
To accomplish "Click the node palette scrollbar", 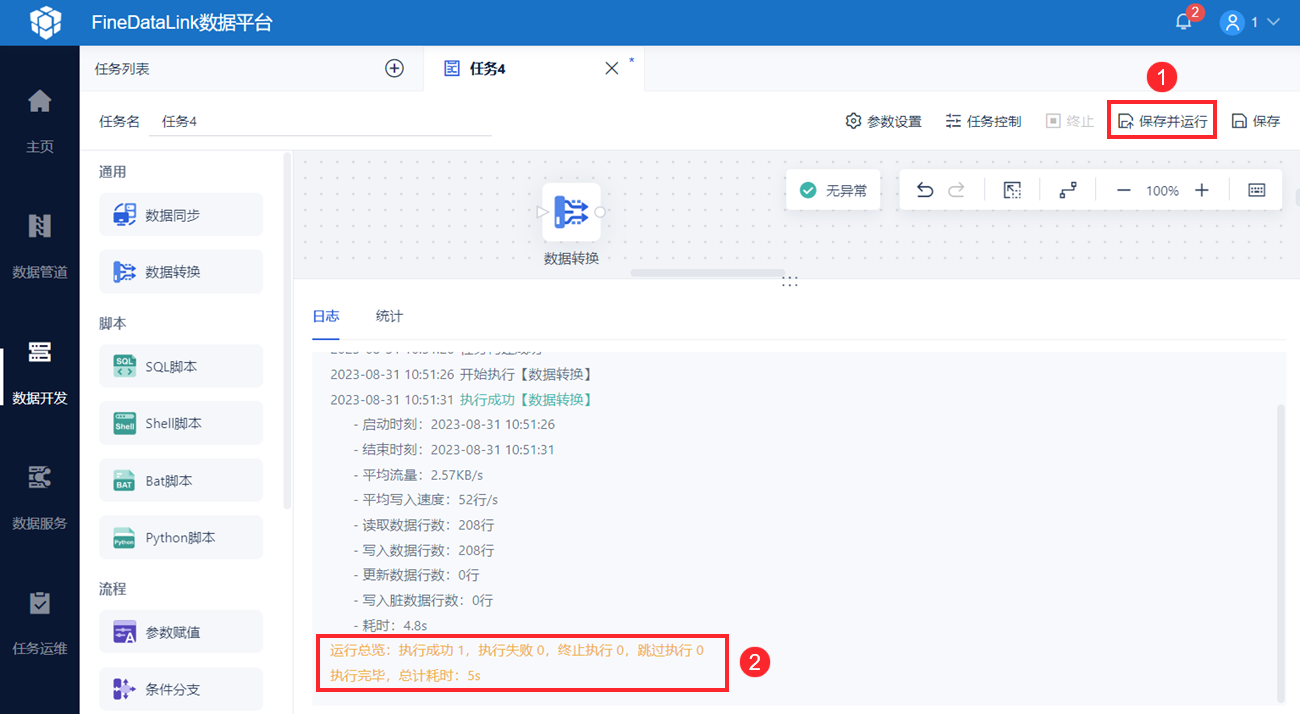I will [287, 332].
